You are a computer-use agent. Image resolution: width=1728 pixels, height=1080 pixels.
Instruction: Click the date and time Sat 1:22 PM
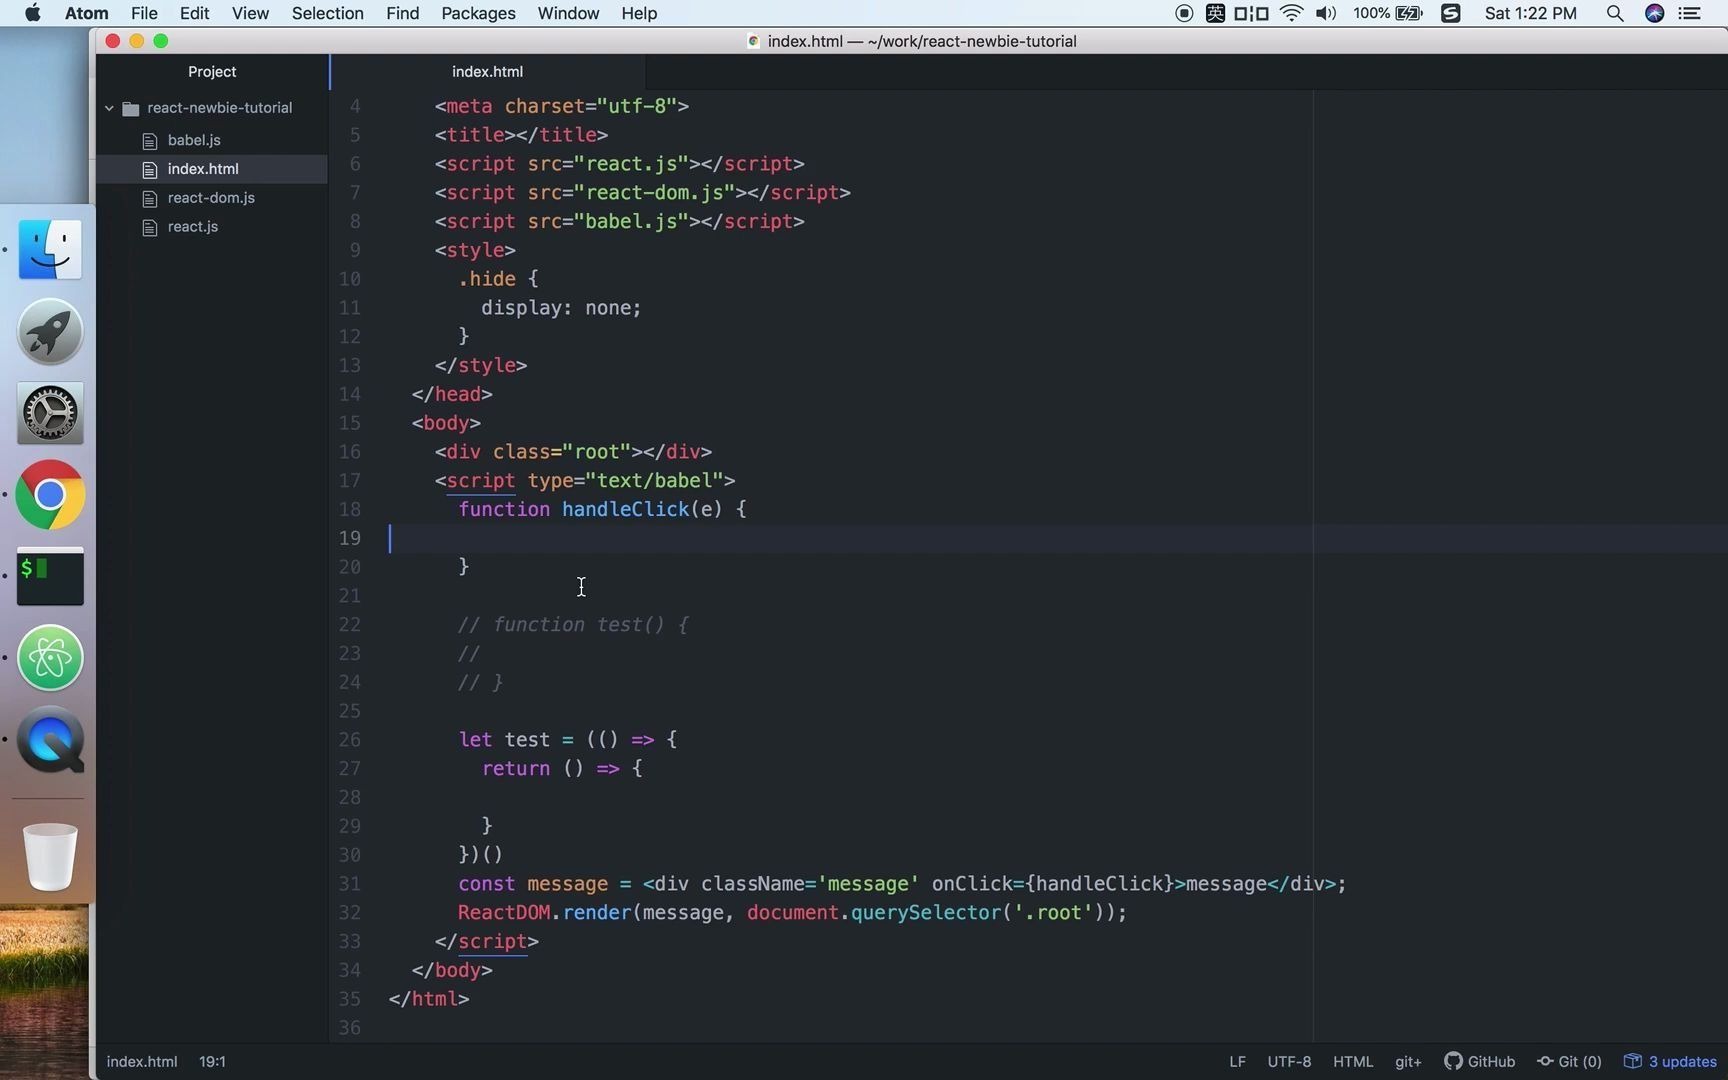1531,13
